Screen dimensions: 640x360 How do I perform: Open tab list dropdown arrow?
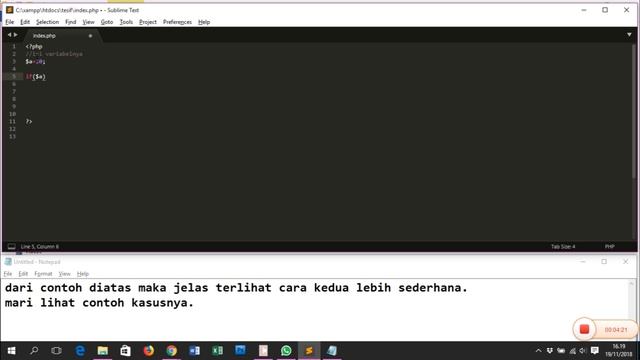629,35
